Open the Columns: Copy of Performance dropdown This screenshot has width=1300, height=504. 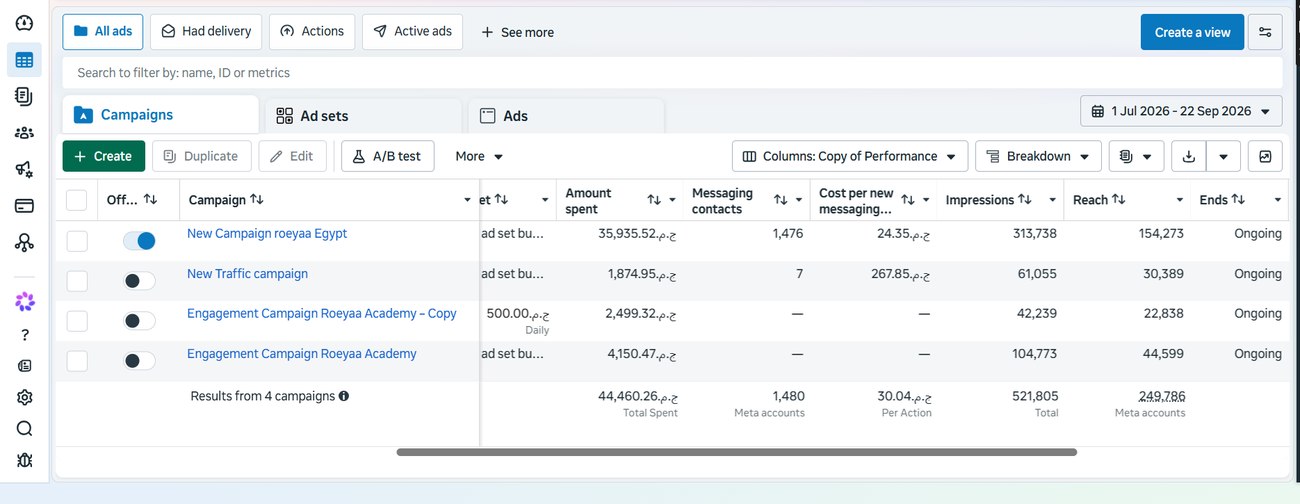tap(850, 156)
